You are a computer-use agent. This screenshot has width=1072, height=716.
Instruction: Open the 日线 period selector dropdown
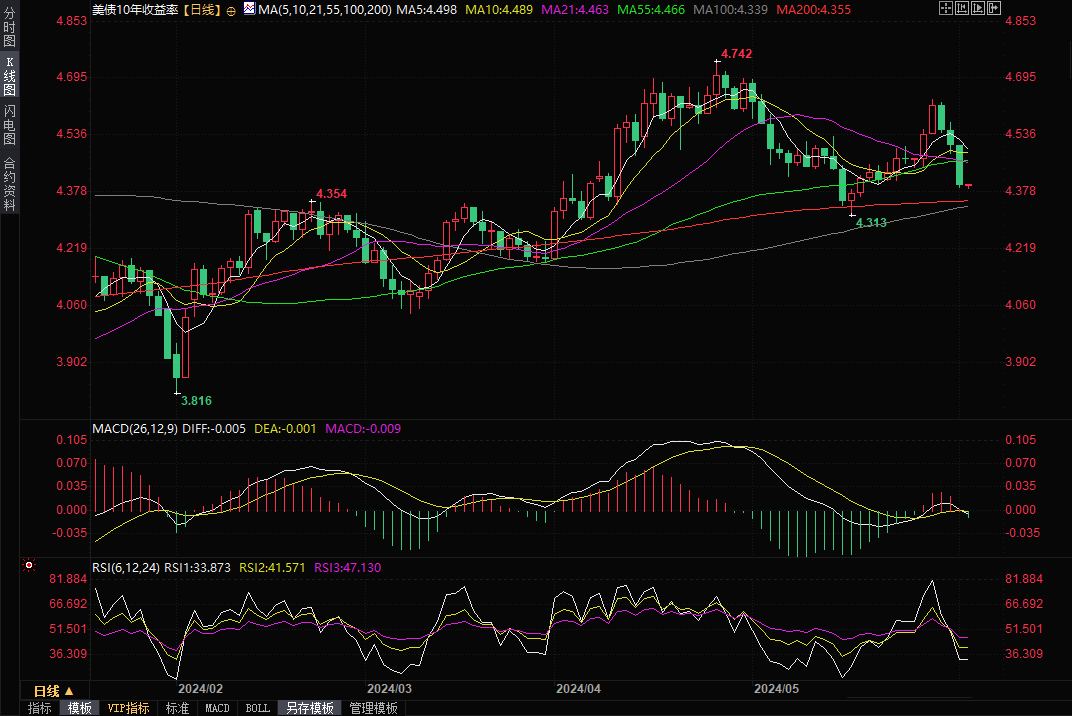(54, 691)
